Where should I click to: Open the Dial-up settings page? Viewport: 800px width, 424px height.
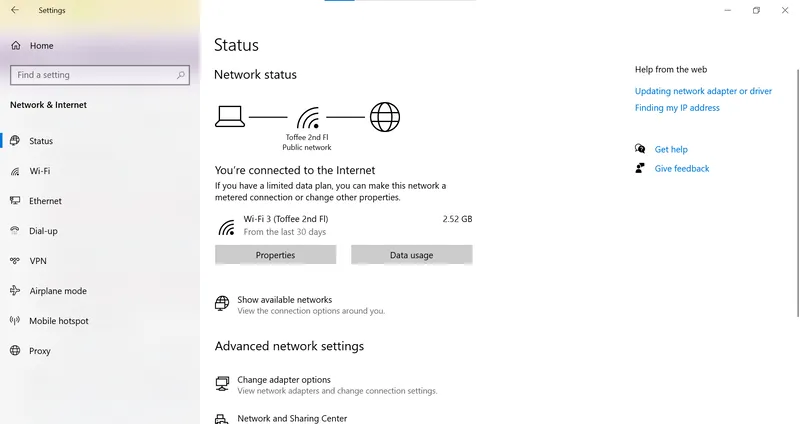(x=43, y=231)
